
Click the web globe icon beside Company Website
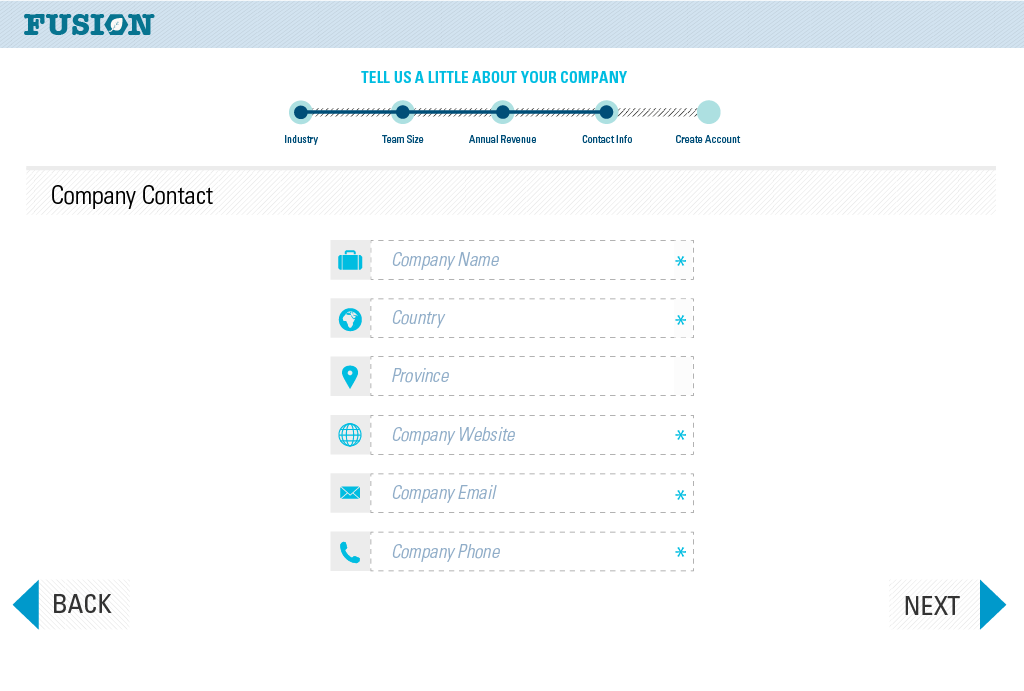350,434
